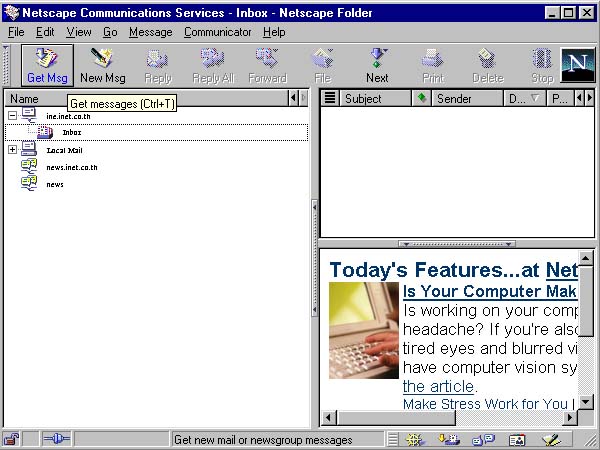Click message list column left arrow

coord(579,98)
